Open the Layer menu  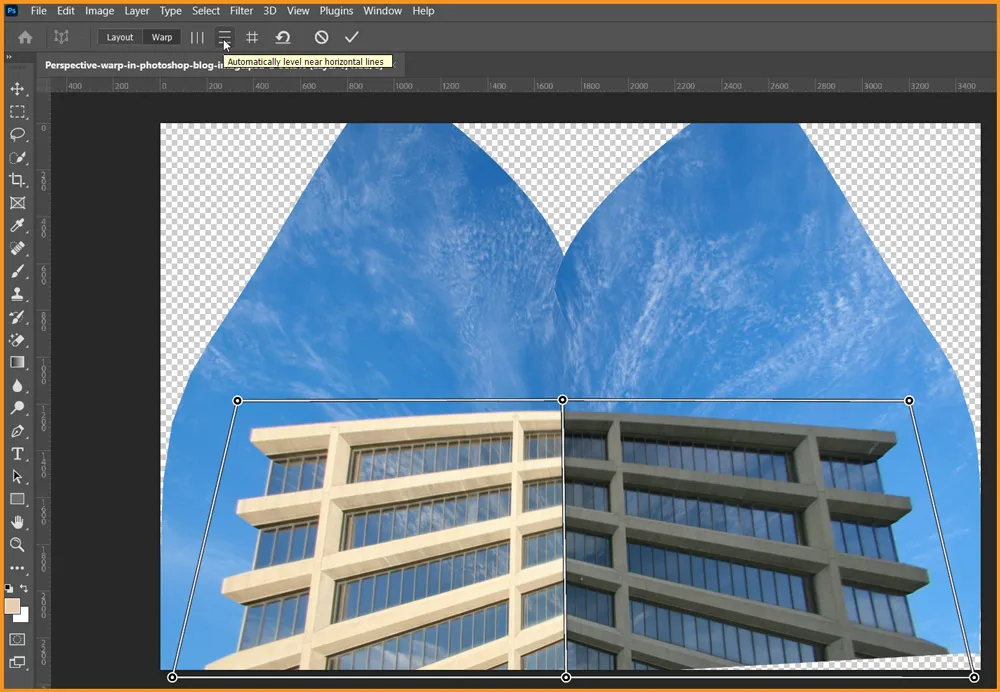[x=137, y=11]
